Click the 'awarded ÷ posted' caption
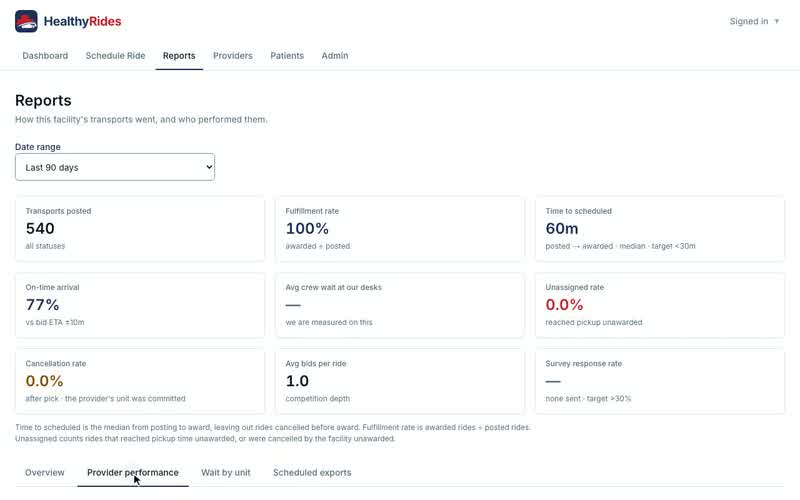Viewport: 800px width, 500px height. 318,246
